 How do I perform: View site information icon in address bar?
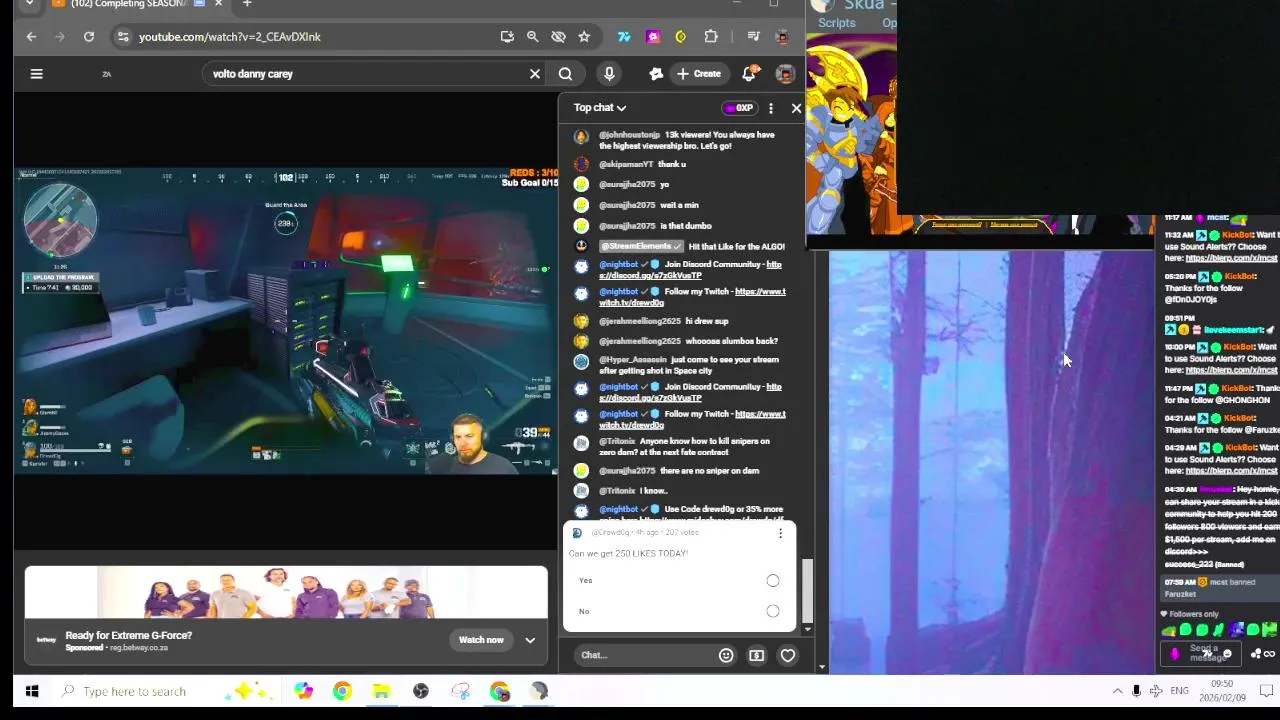point(122,37)
